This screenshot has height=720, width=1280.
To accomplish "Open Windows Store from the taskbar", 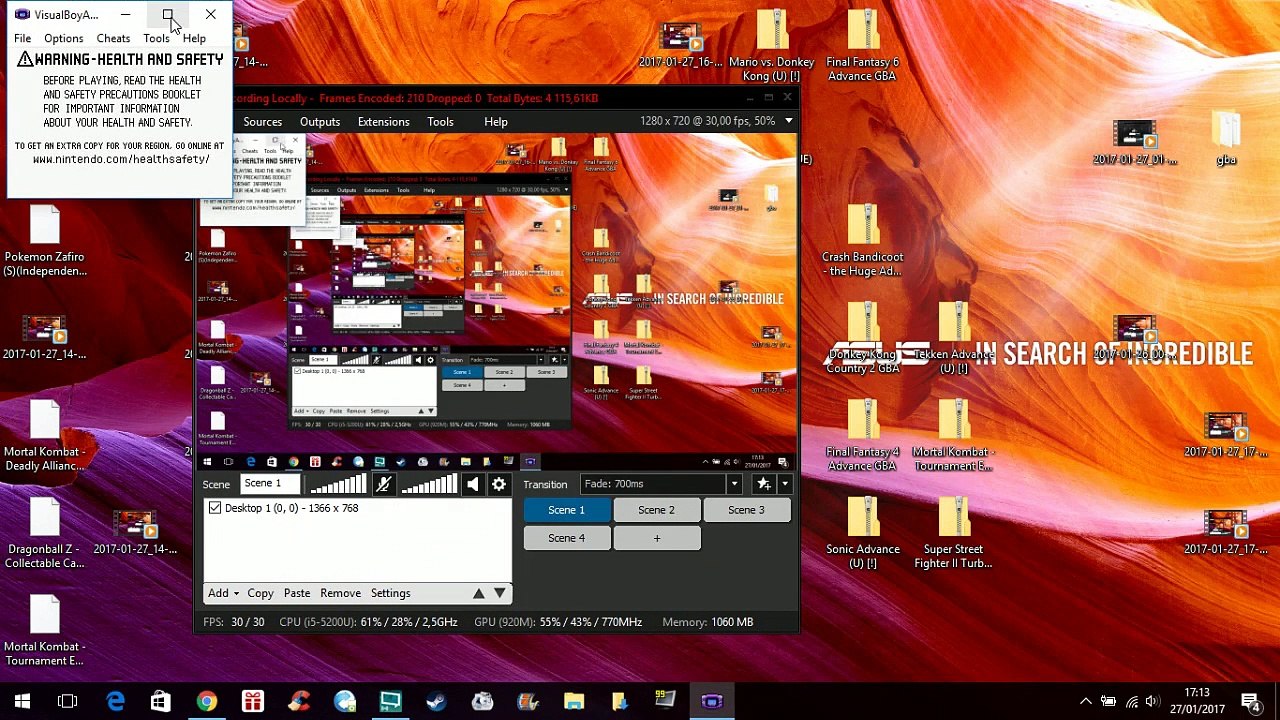I will point(160,701).
